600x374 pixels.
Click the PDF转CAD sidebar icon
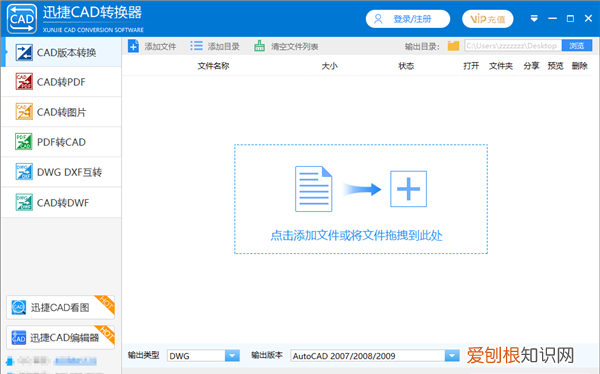pos(24,142)
